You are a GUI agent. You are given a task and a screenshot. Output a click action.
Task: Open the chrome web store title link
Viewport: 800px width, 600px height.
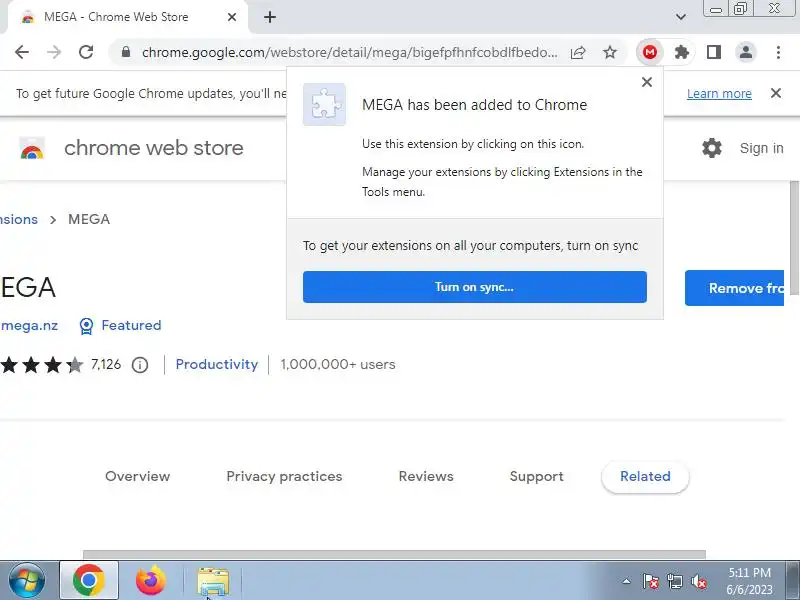pyautogui.click(x=154, y=148)
